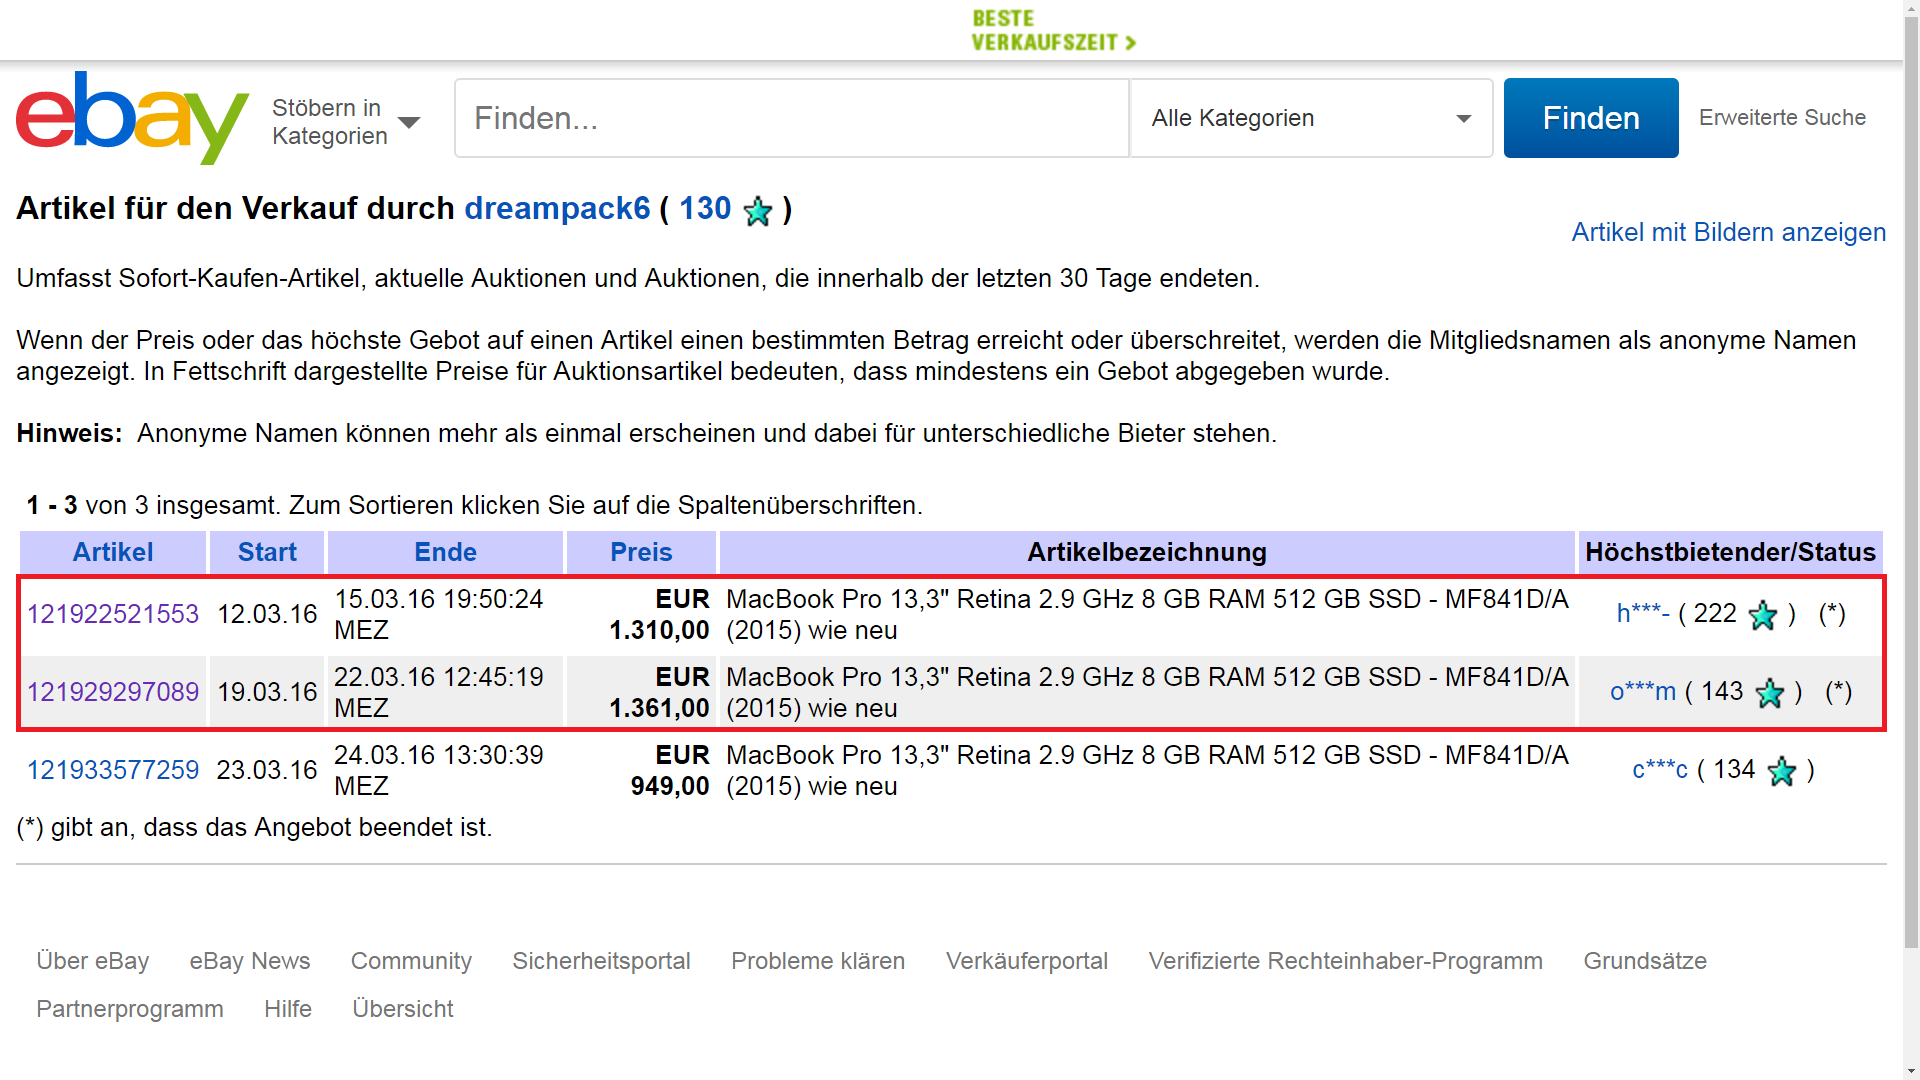Click start date 12.03.16
Screen dimensions: 1920x1080
pyautogui.click(x=267, y=614)
